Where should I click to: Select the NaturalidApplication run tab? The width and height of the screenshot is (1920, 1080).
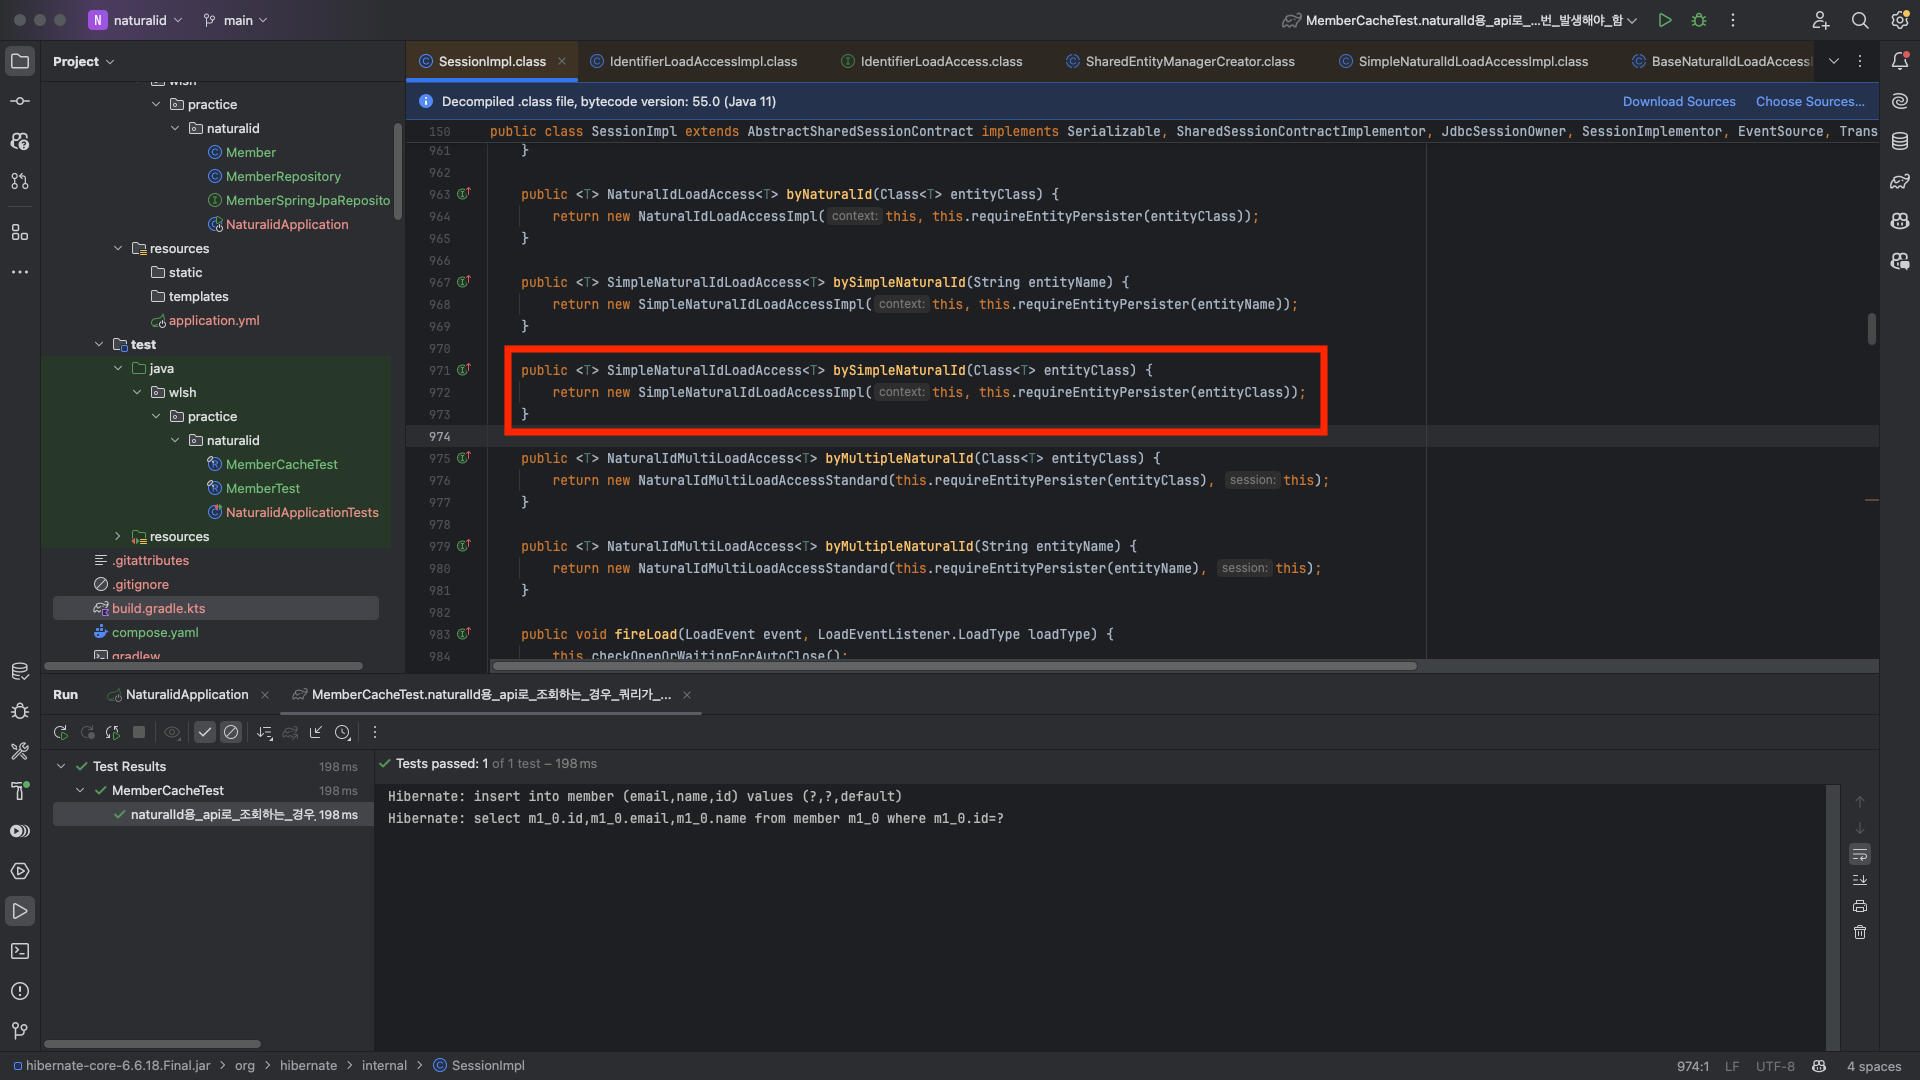point(187,695)
